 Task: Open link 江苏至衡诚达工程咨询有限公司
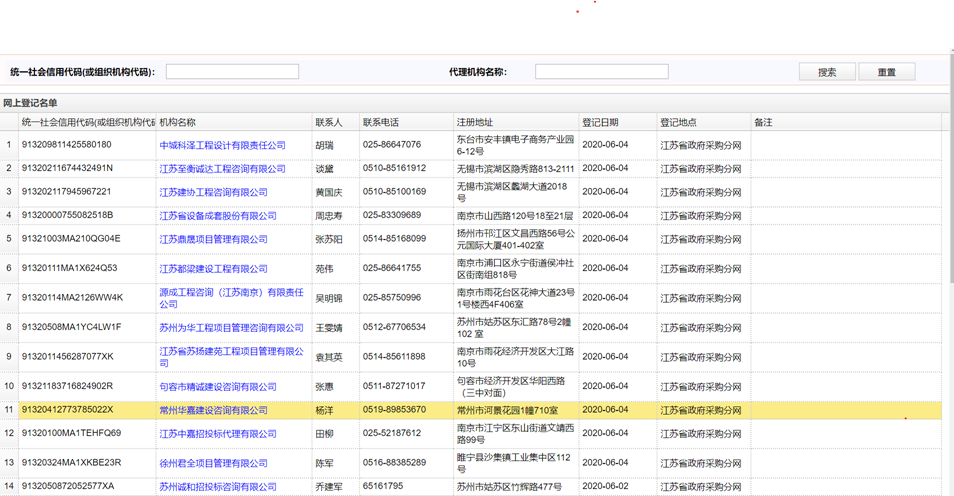point(223,169)
